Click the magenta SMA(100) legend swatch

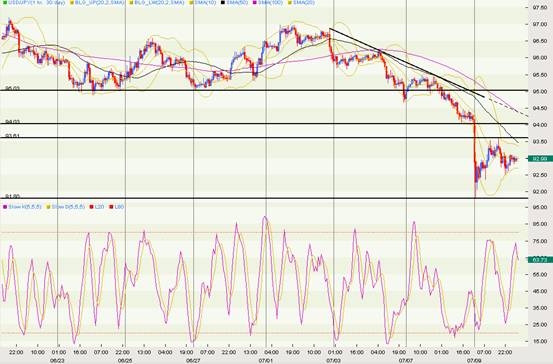254,2
